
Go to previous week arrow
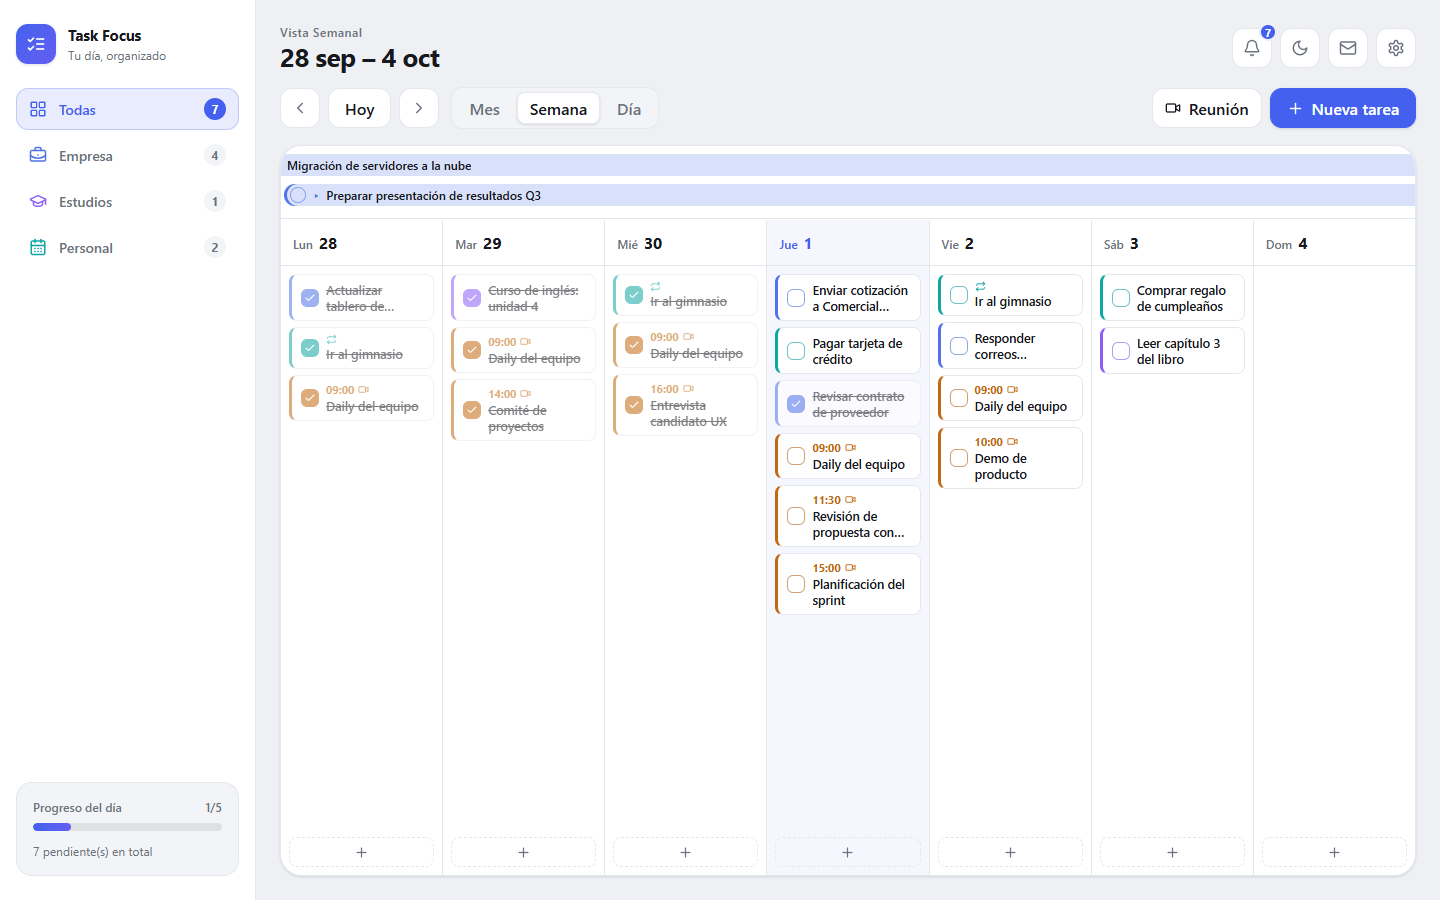pos(300,108)
